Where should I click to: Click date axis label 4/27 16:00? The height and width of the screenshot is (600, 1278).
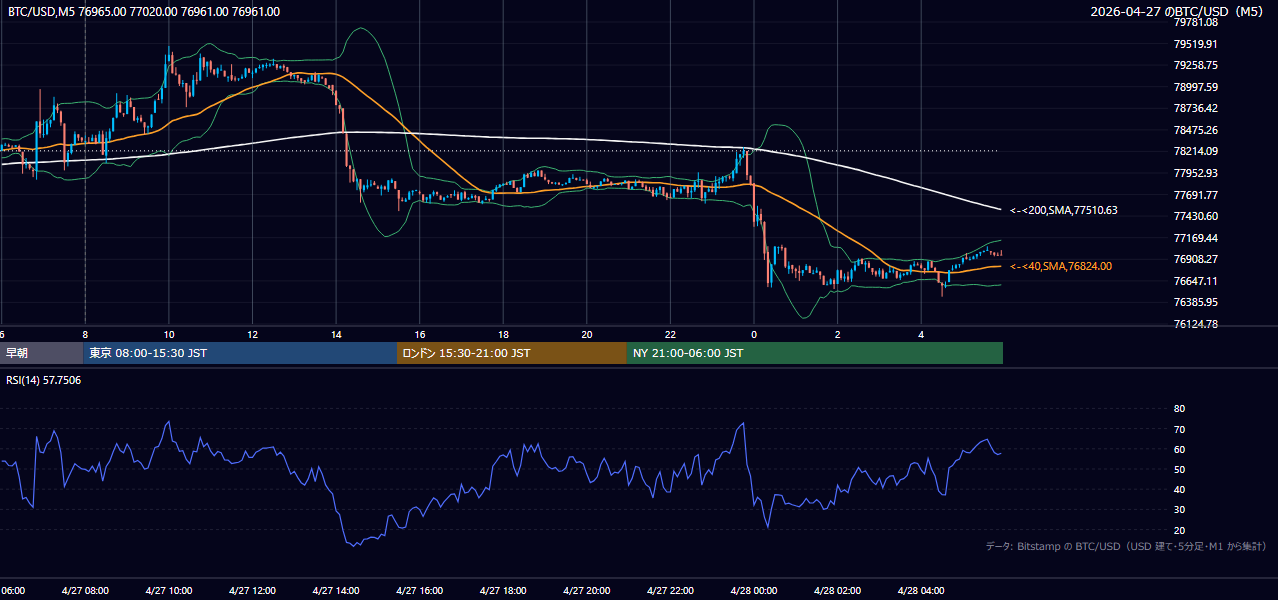(419, 590)
